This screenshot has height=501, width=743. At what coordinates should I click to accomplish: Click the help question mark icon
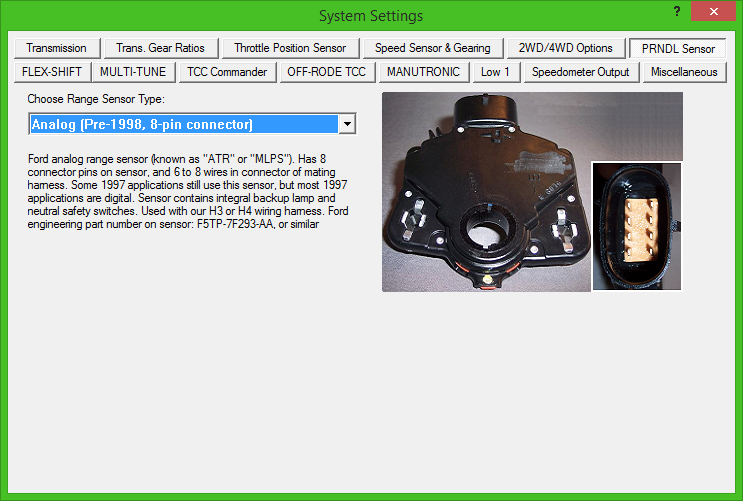coord(678,12)
